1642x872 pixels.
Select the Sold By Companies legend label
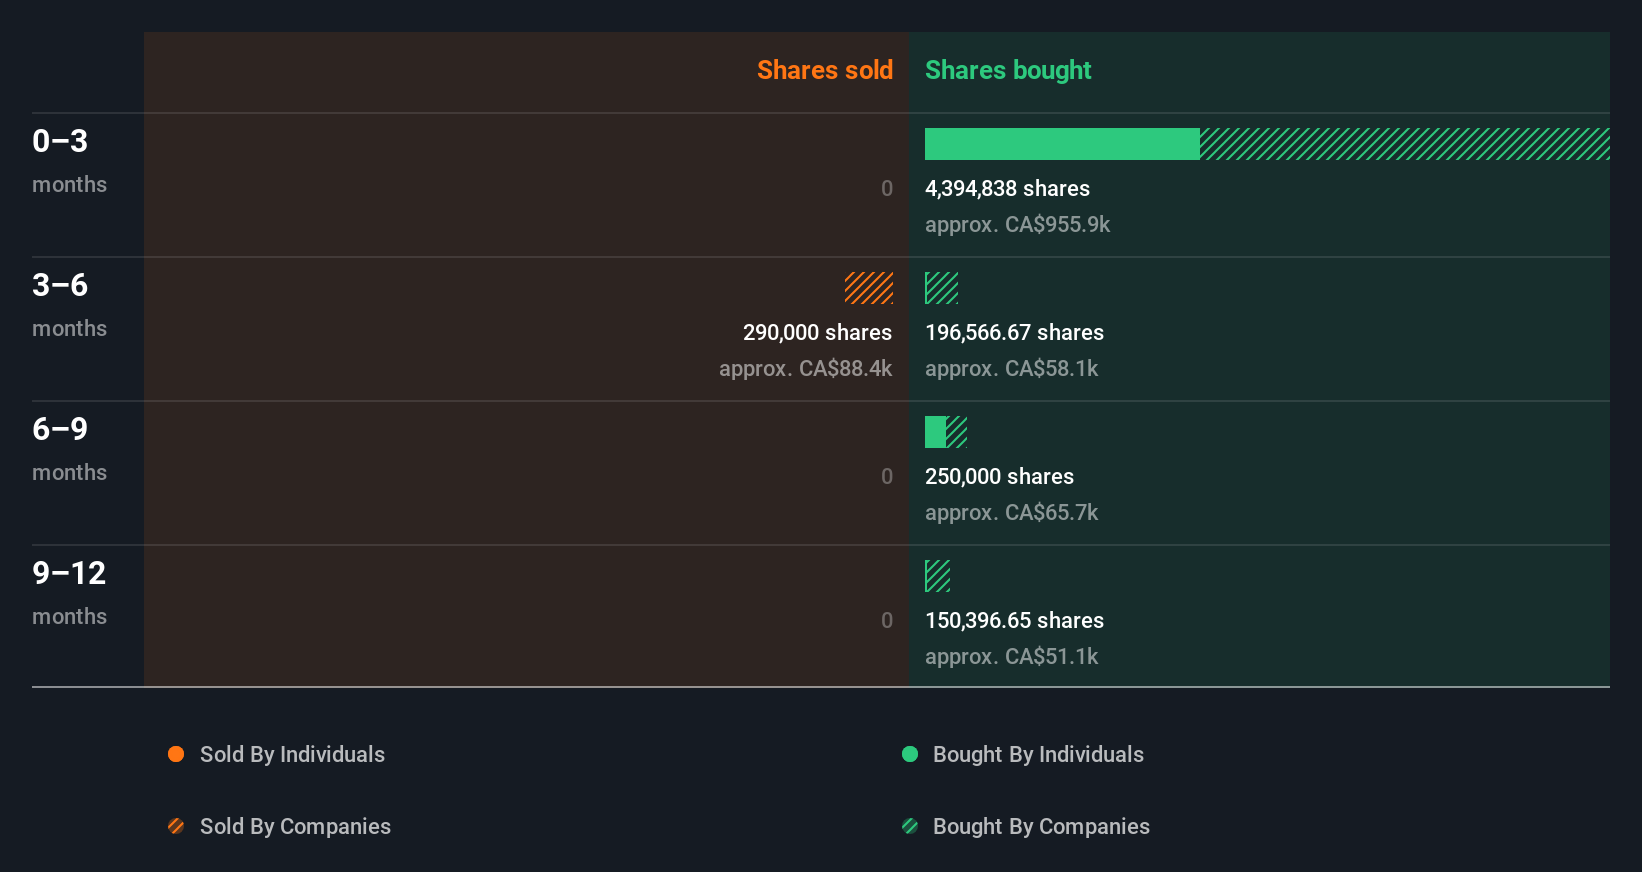295,826
